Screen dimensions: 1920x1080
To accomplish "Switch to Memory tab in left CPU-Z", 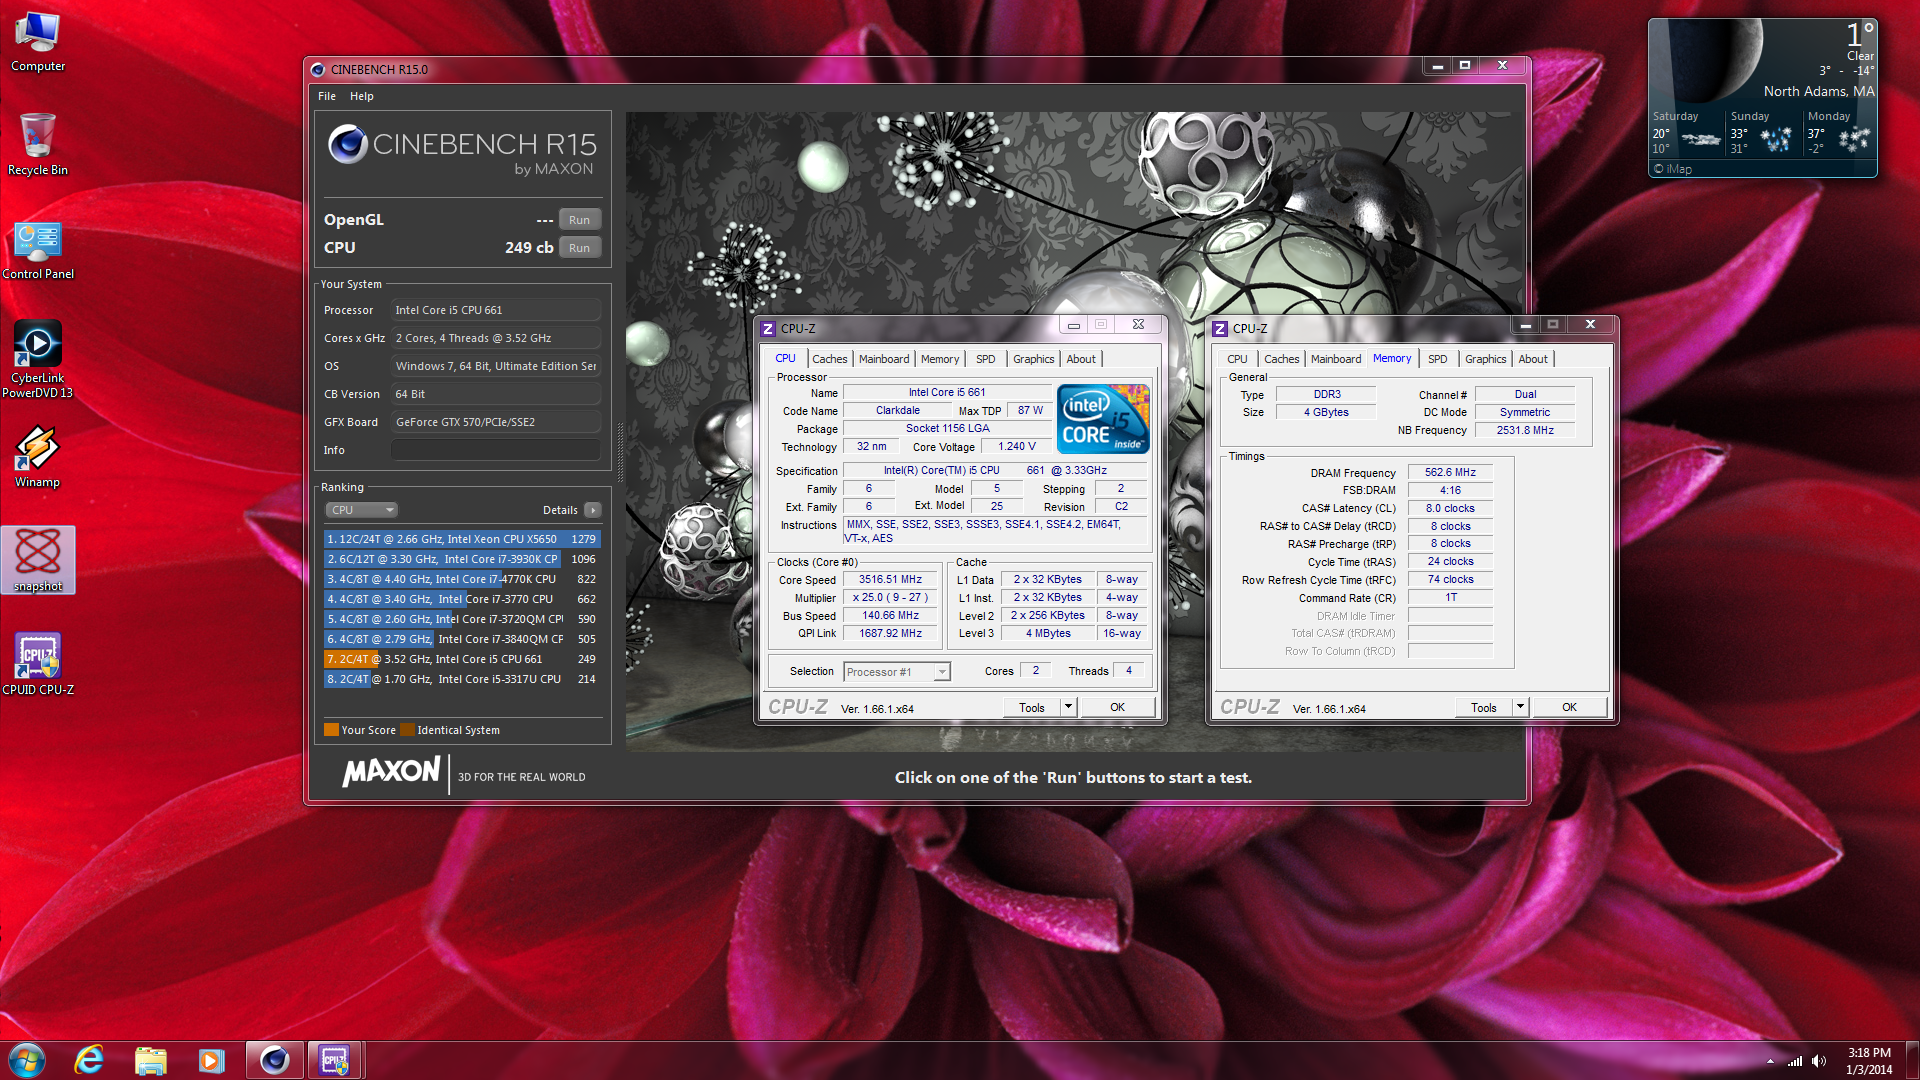I will [x=940, y=359].
